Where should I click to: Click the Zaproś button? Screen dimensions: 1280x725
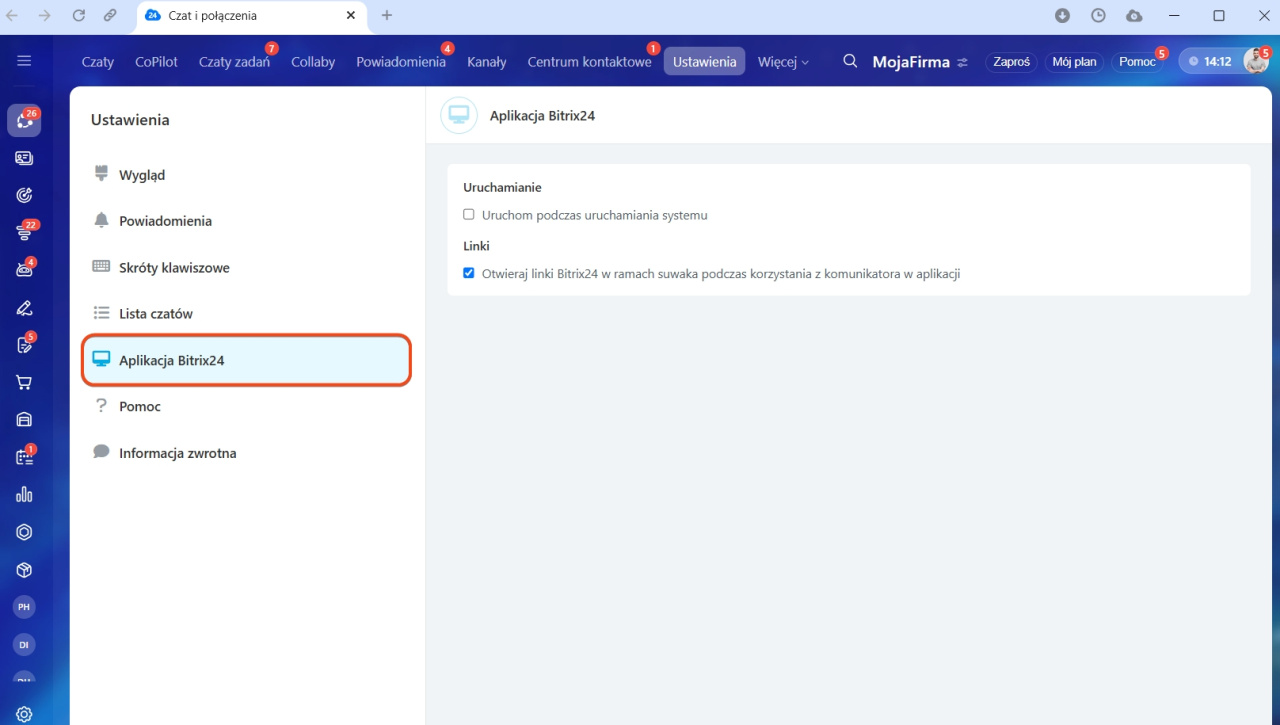(1011, 61)
